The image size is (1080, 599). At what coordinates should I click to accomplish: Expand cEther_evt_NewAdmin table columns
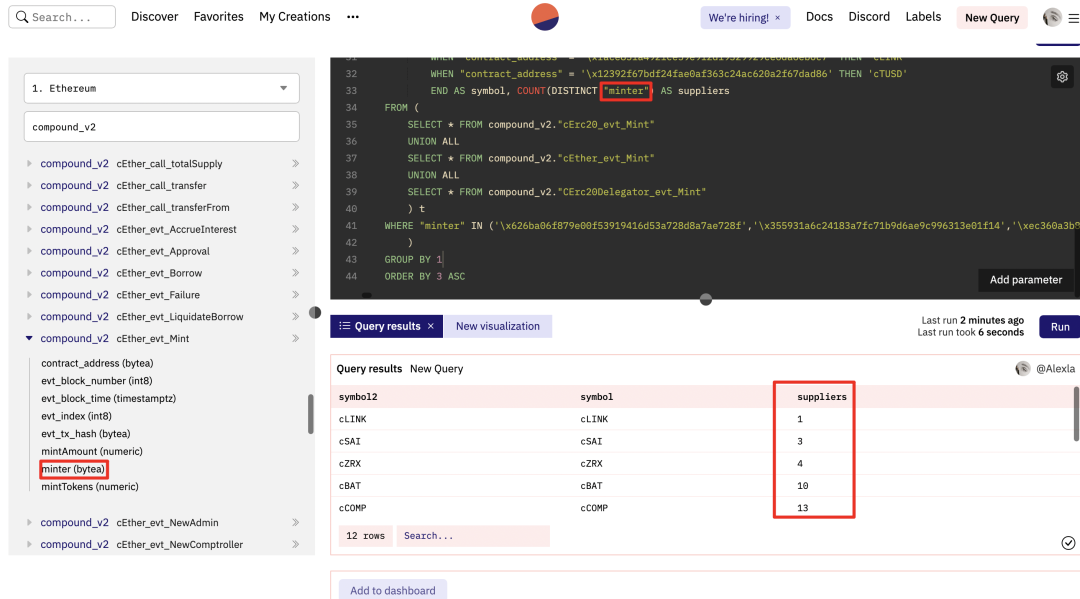click(x=29, y=523)
